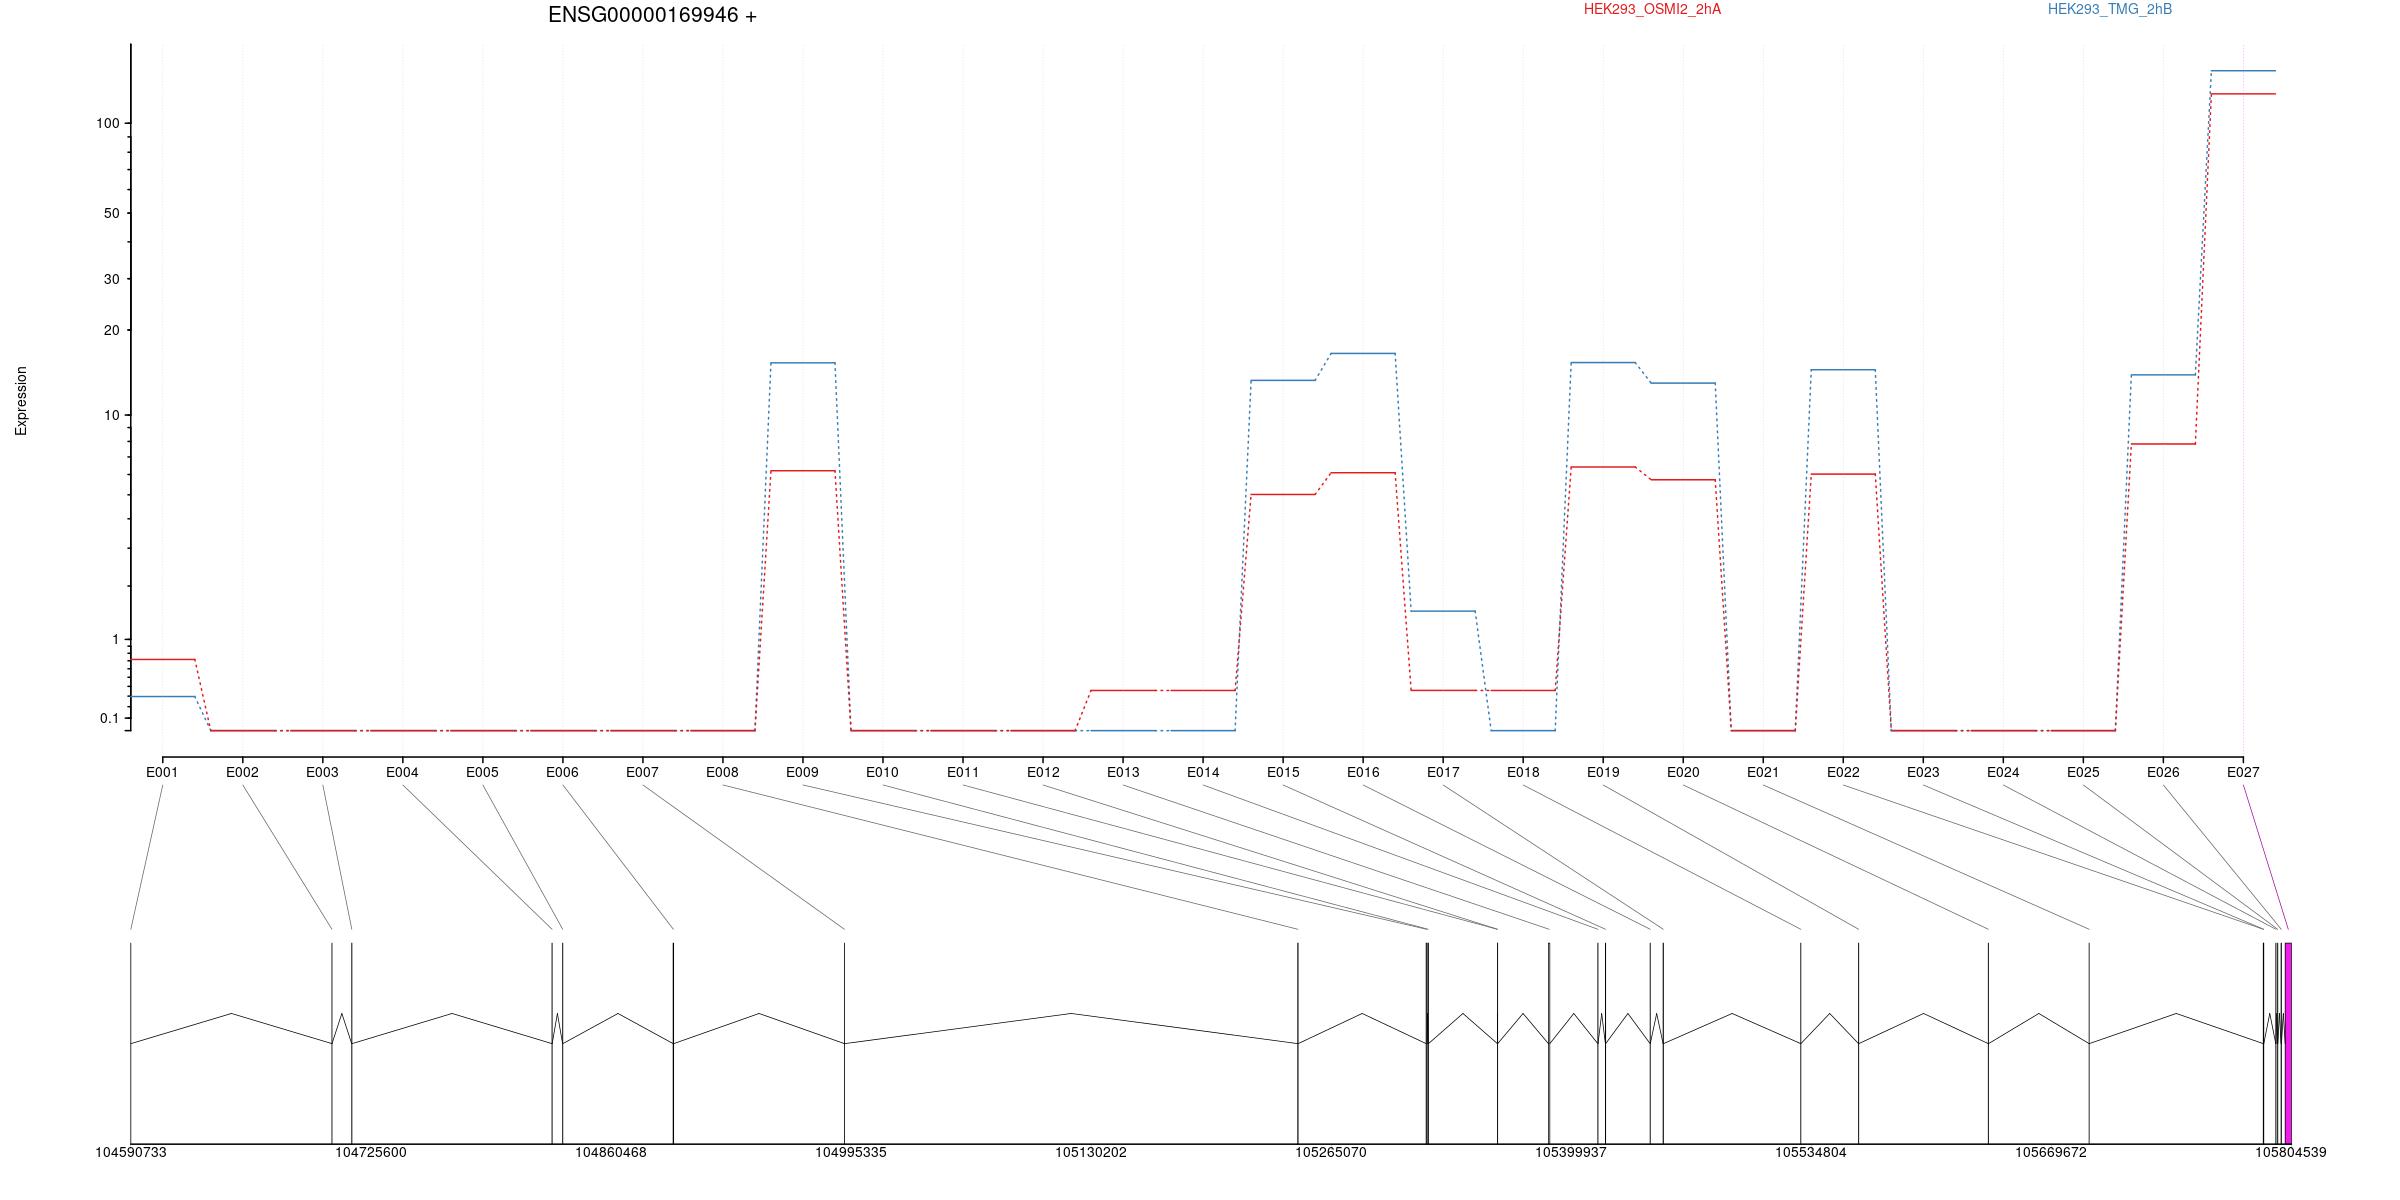Screen dimensions: 2400x1200
Task: Select exon label E014
Action: click(1203, 772)
